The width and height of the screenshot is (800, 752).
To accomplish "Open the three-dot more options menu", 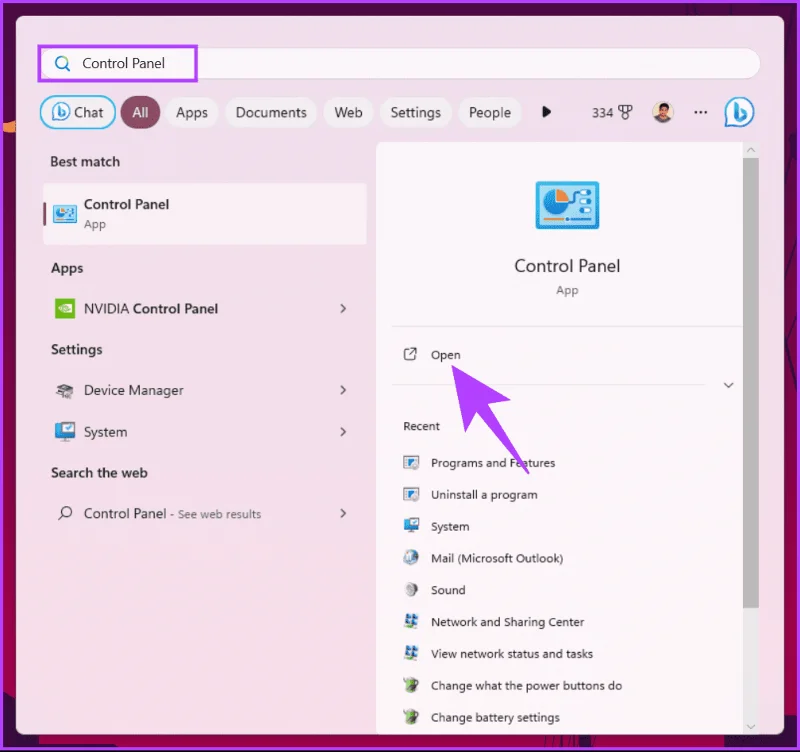I will [701, 112].
